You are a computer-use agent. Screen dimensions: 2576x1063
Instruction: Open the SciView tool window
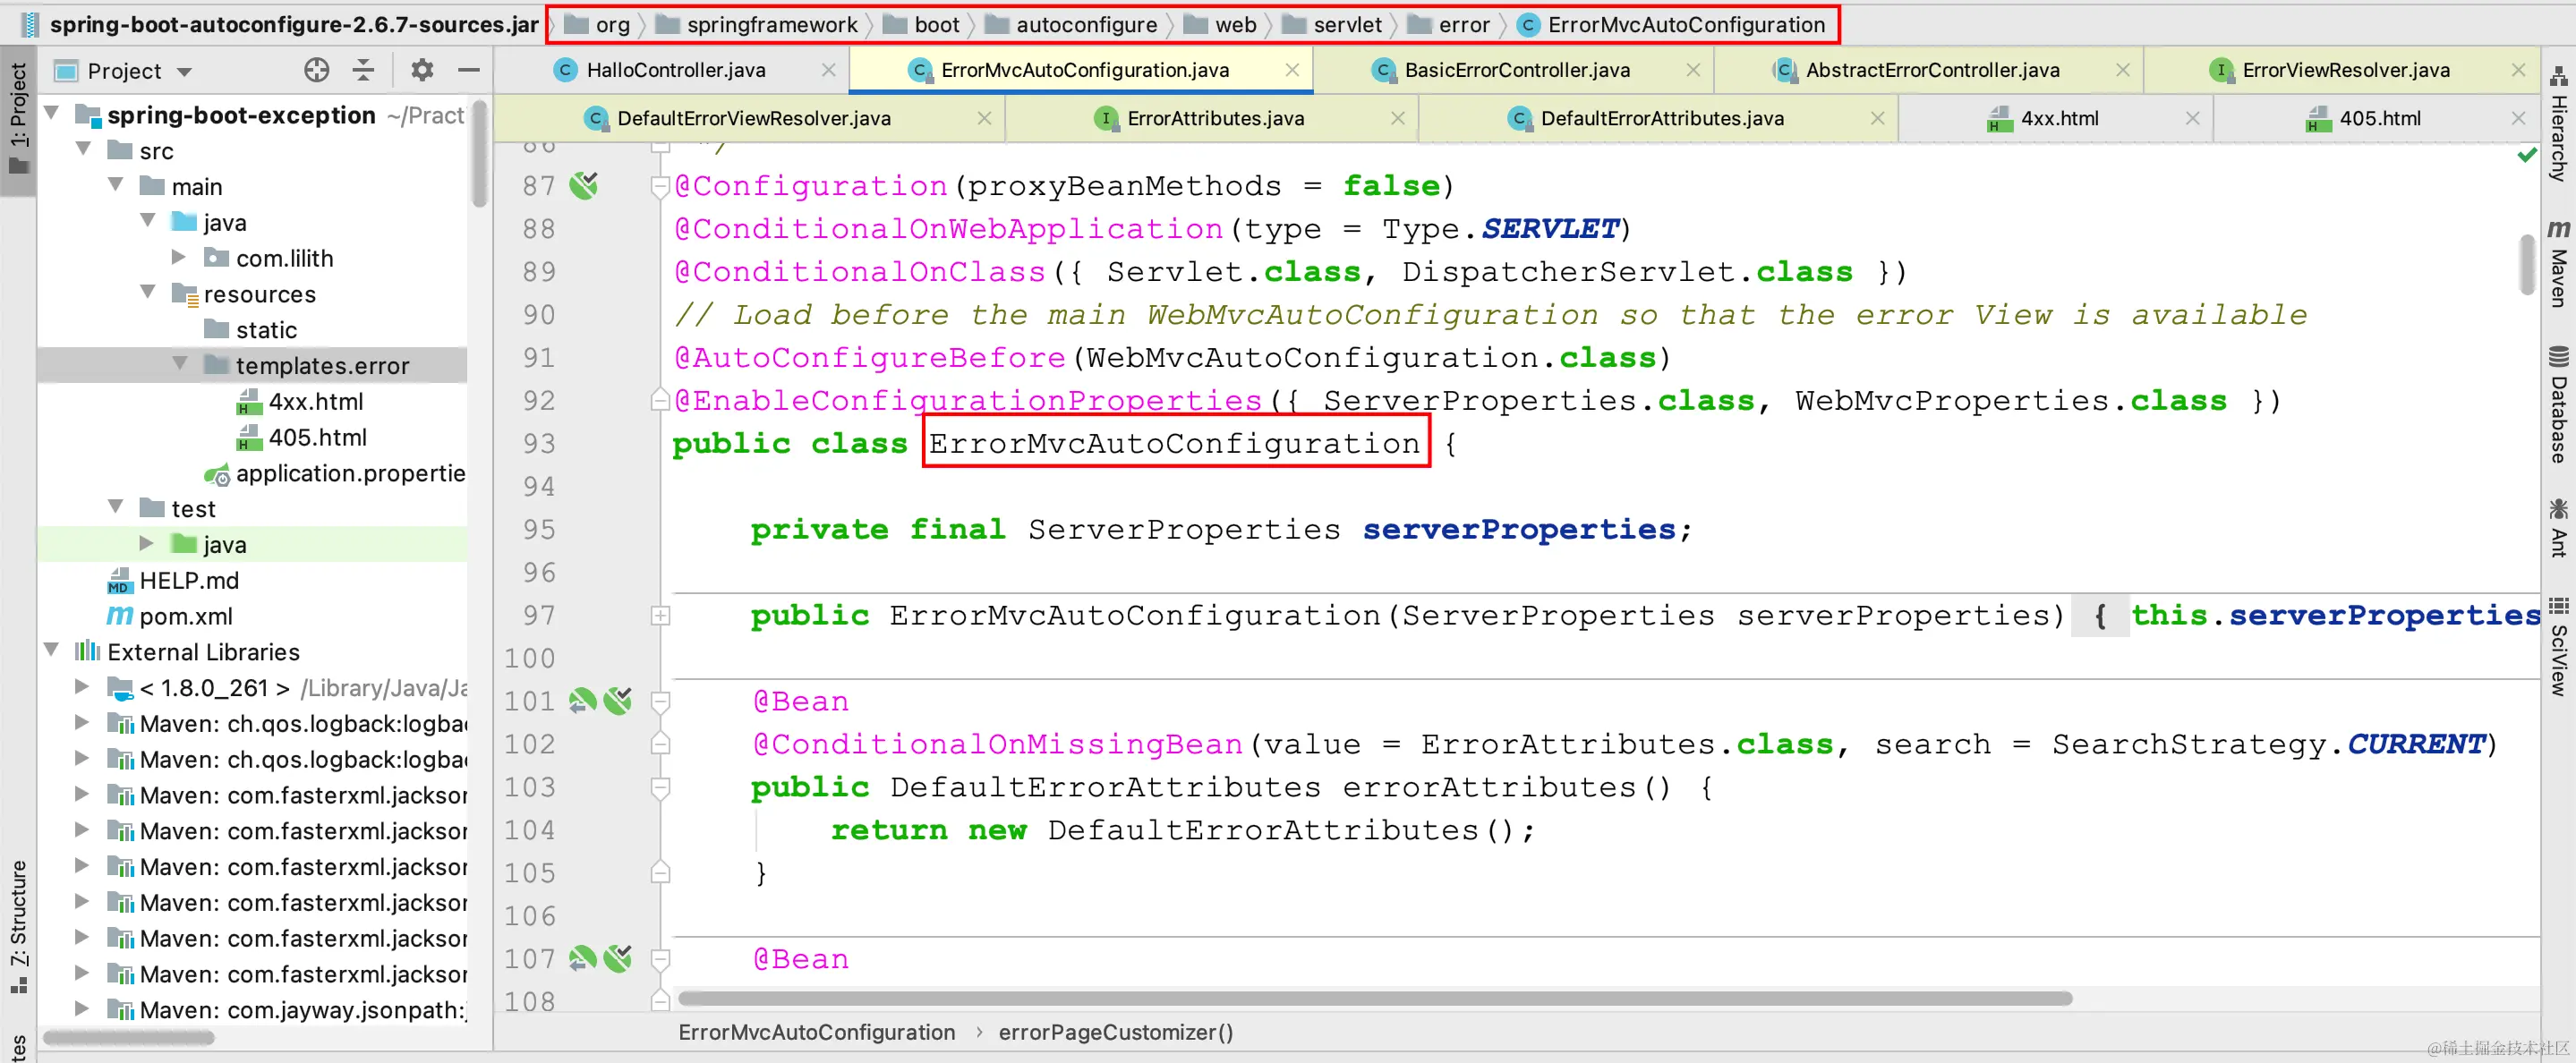tap(2558, 646)
